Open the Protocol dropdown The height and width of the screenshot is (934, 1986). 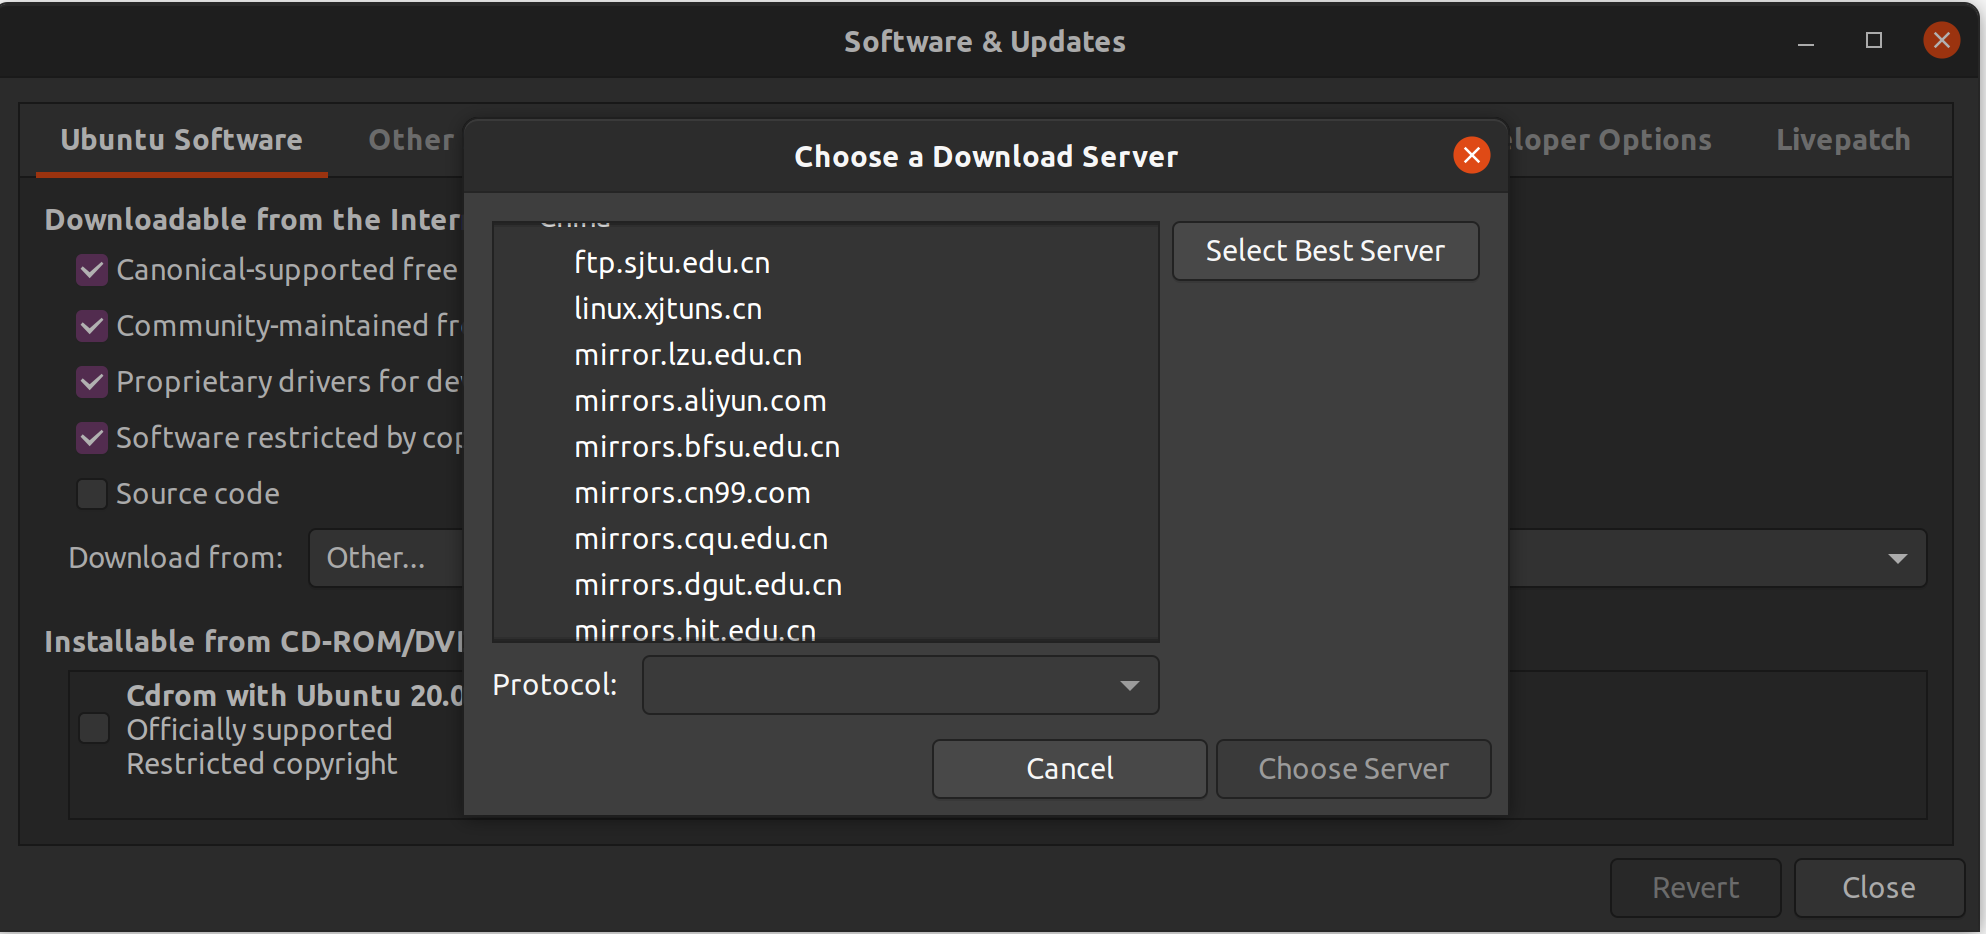pyautogui.click(x=900, y=685)
